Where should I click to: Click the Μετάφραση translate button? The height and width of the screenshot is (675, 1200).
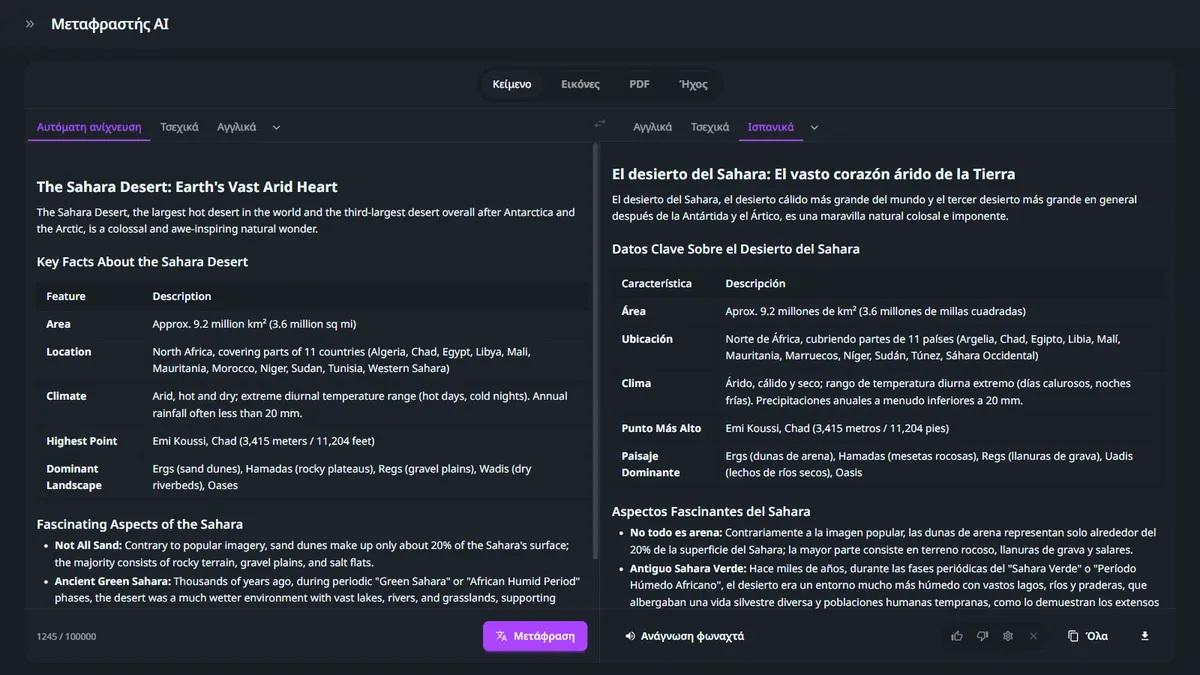(x=535, y=636)
